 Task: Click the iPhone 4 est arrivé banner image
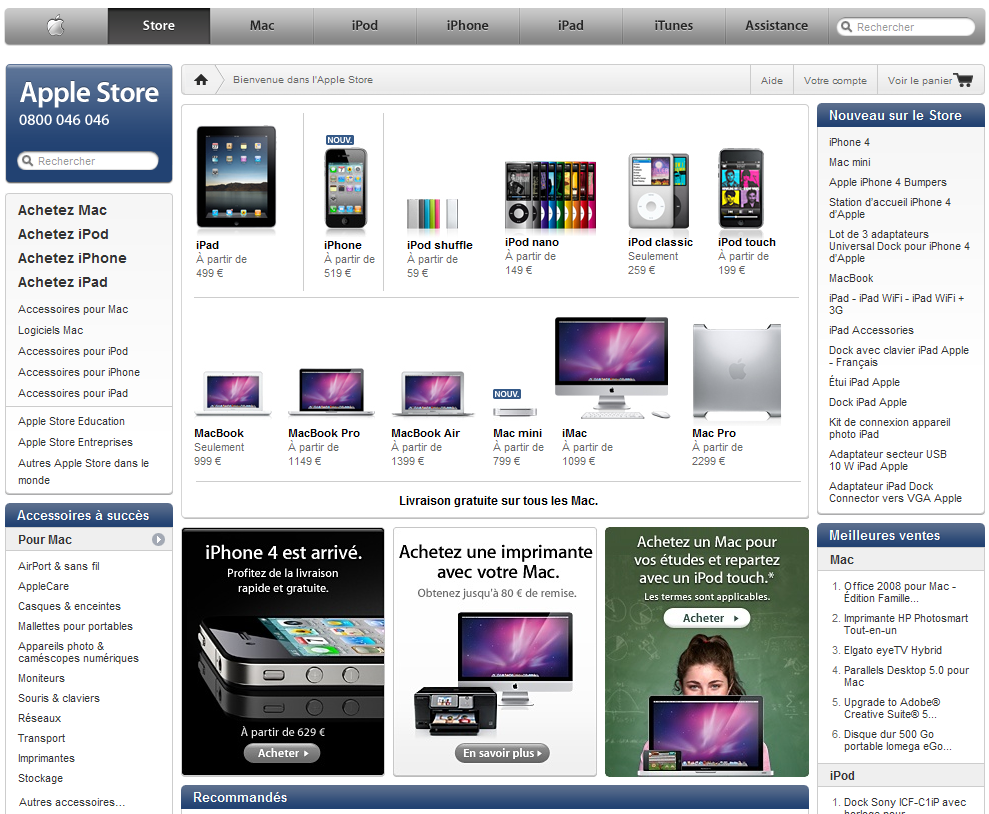(x=283, y=651)
